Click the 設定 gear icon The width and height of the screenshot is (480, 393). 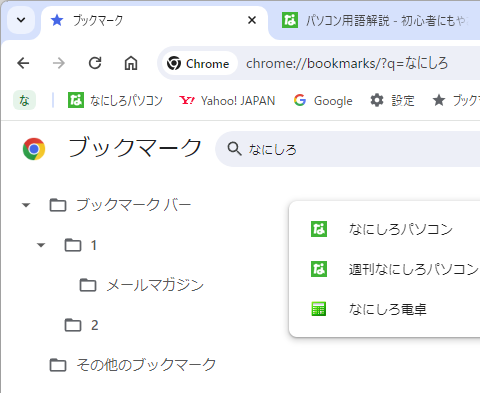click(377, 100)
